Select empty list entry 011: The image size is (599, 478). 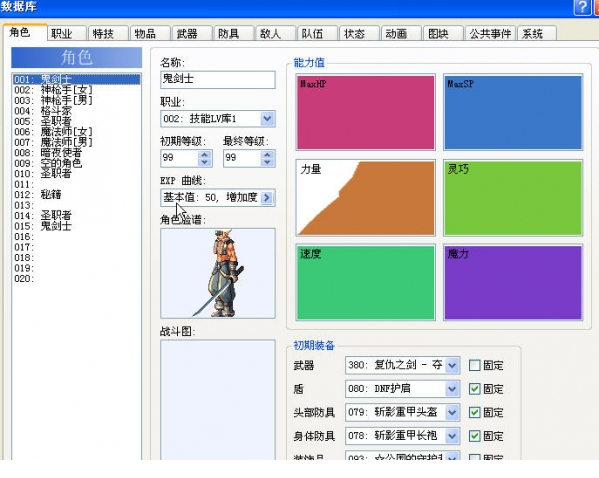click(76, 185)
